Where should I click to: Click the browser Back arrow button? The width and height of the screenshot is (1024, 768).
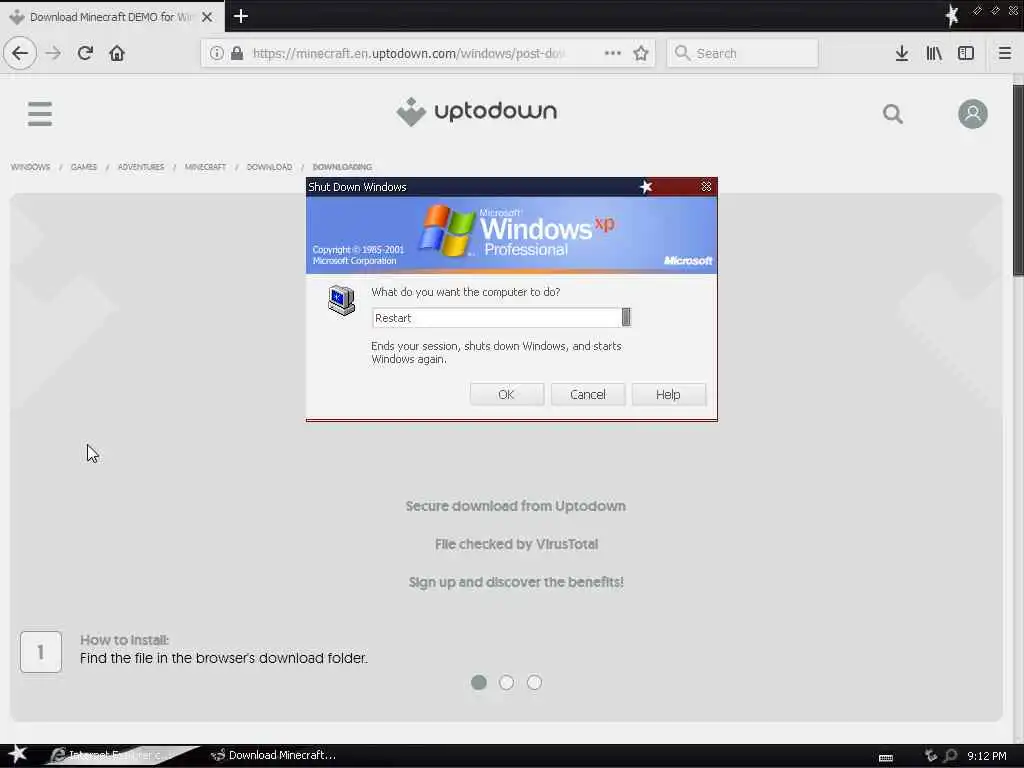tap(20, 53)
